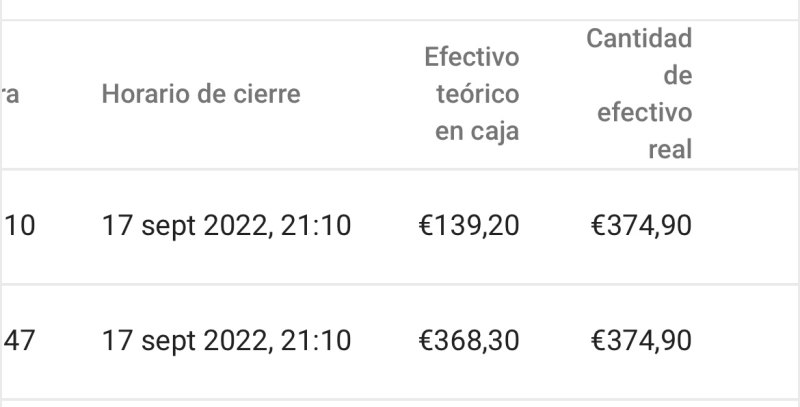Select first row's closing time 17 sept 2022, 21:10
Image resolution: width=800 pixels, height=407 pixels.
click(226, 226)
